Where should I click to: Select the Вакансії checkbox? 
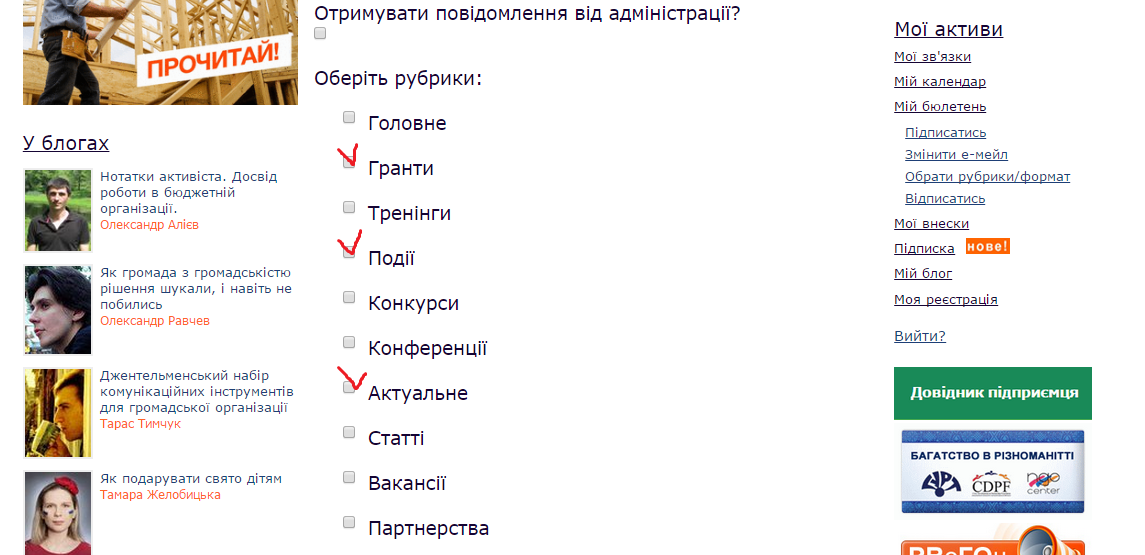pyautogui.click(x=349, y=477)
